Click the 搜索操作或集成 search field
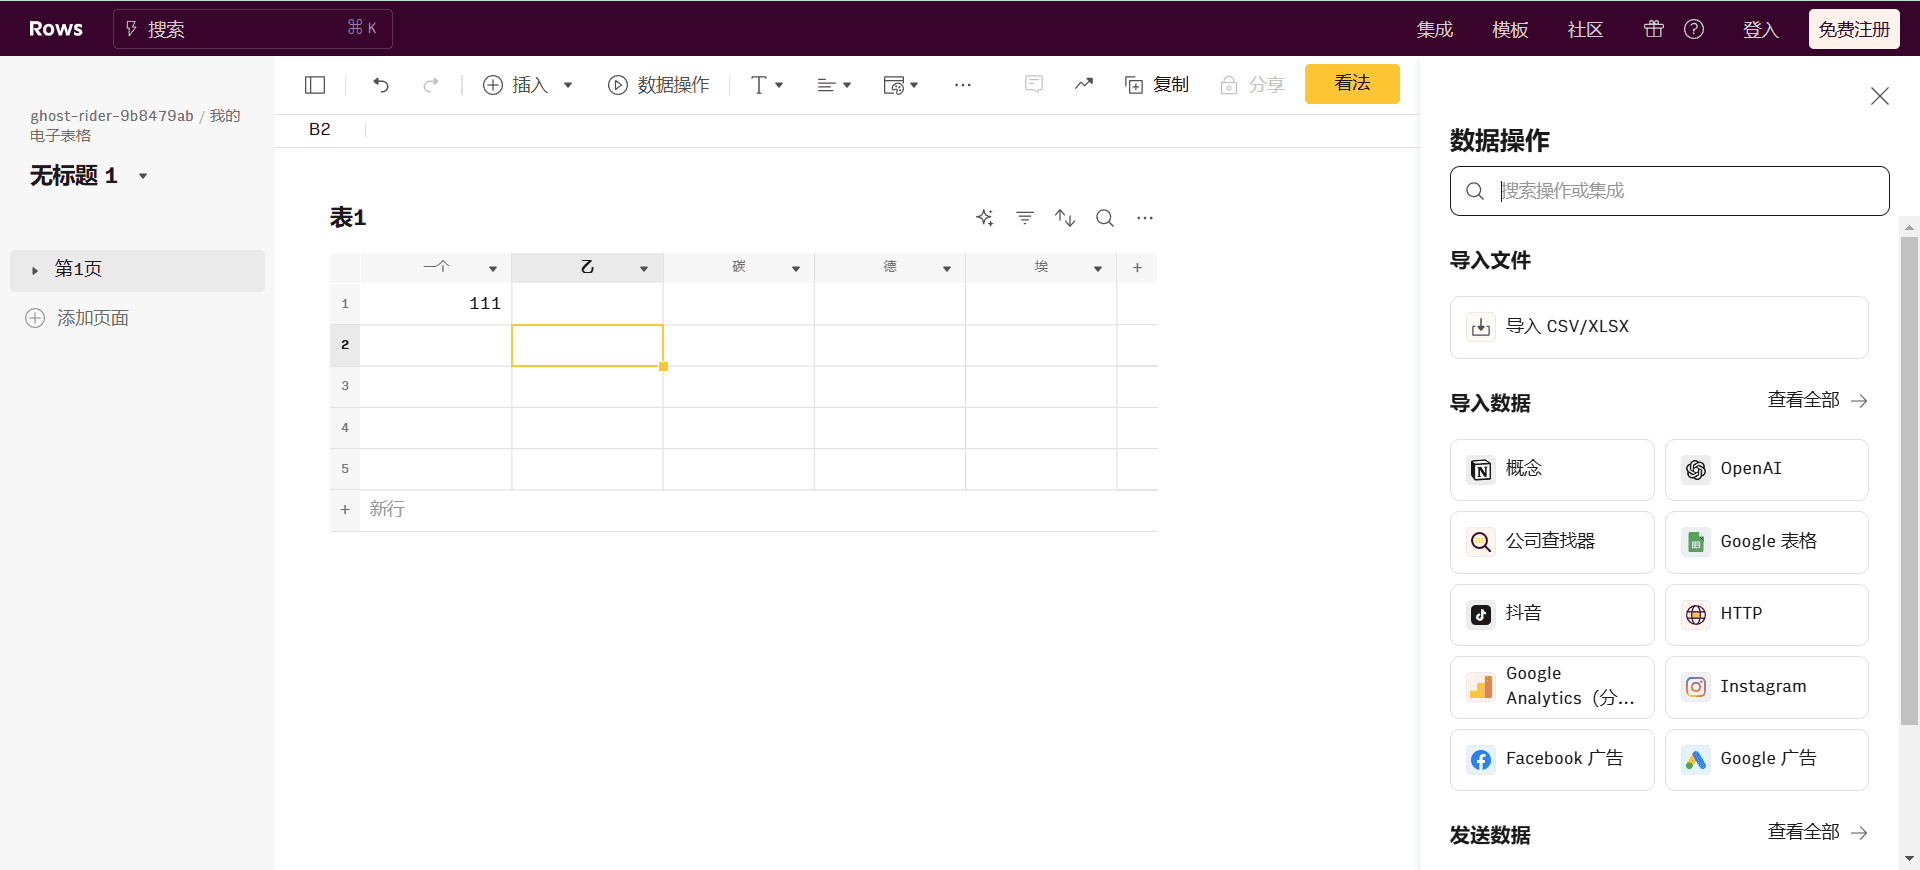Viewport: 1920px width, 870px height. (x=1680, y=191)
